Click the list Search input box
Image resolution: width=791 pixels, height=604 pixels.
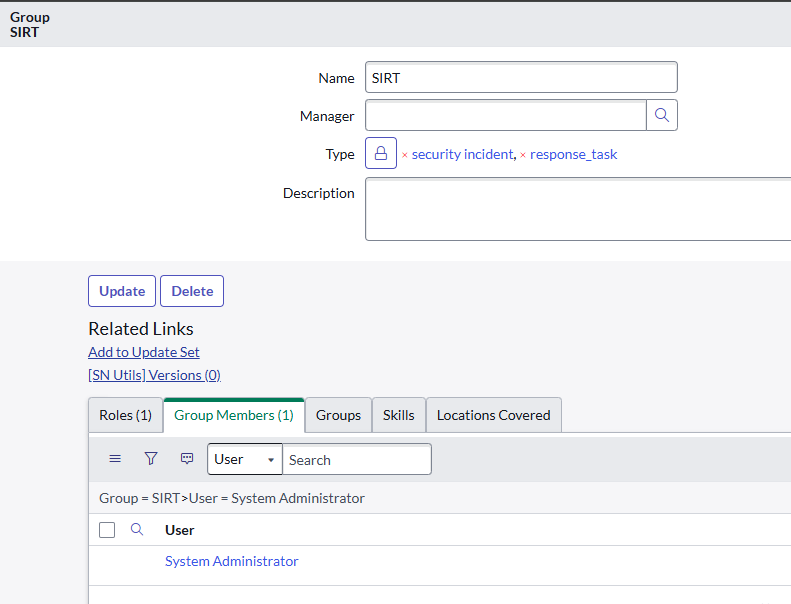coord(356,459)
